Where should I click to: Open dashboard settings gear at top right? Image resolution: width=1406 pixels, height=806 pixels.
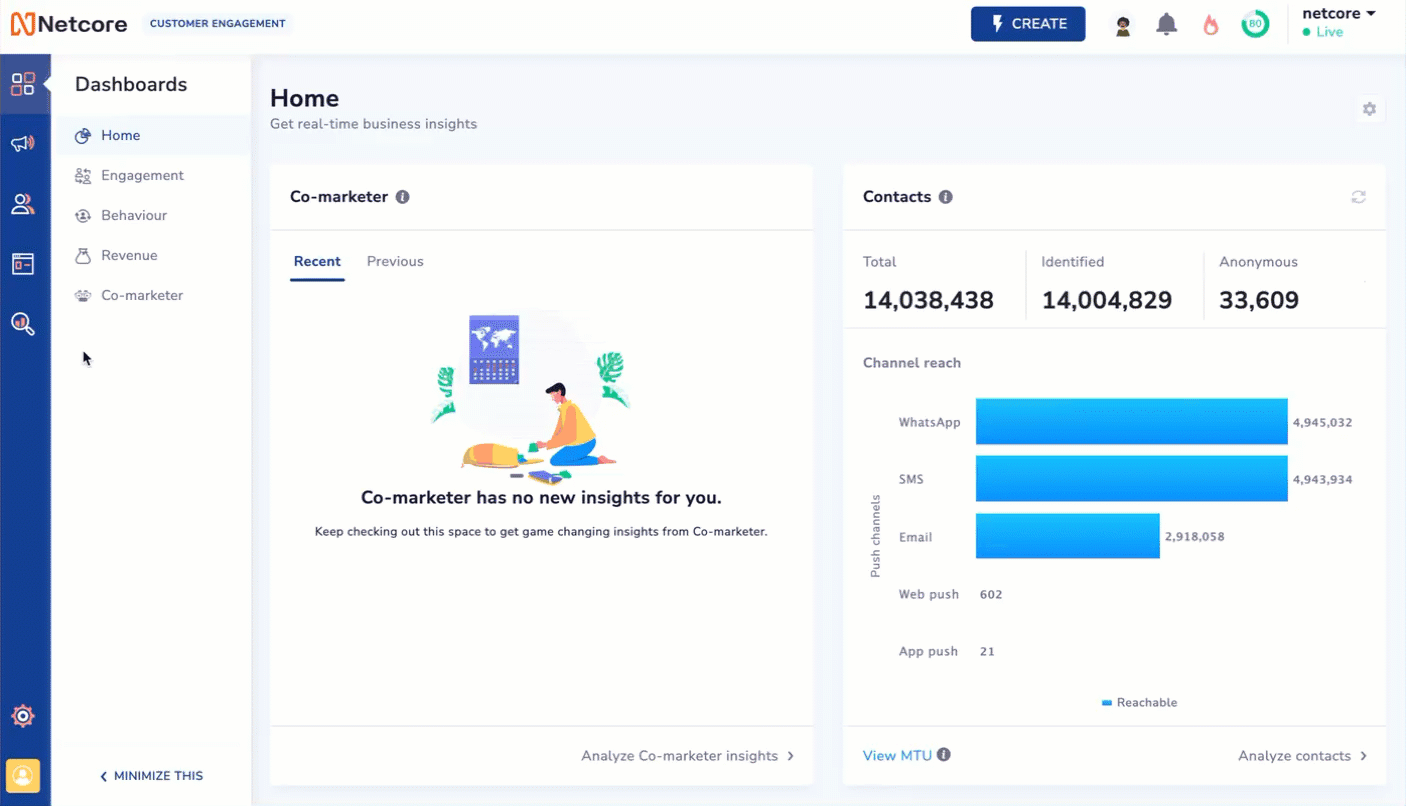pos(1369,109)
